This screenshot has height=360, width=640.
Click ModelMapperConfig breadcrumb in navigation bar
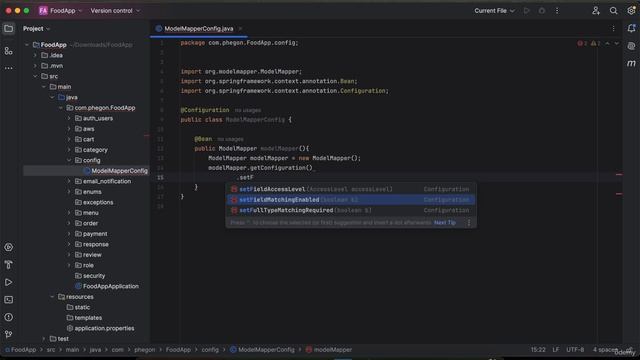(x=262, y=350)
